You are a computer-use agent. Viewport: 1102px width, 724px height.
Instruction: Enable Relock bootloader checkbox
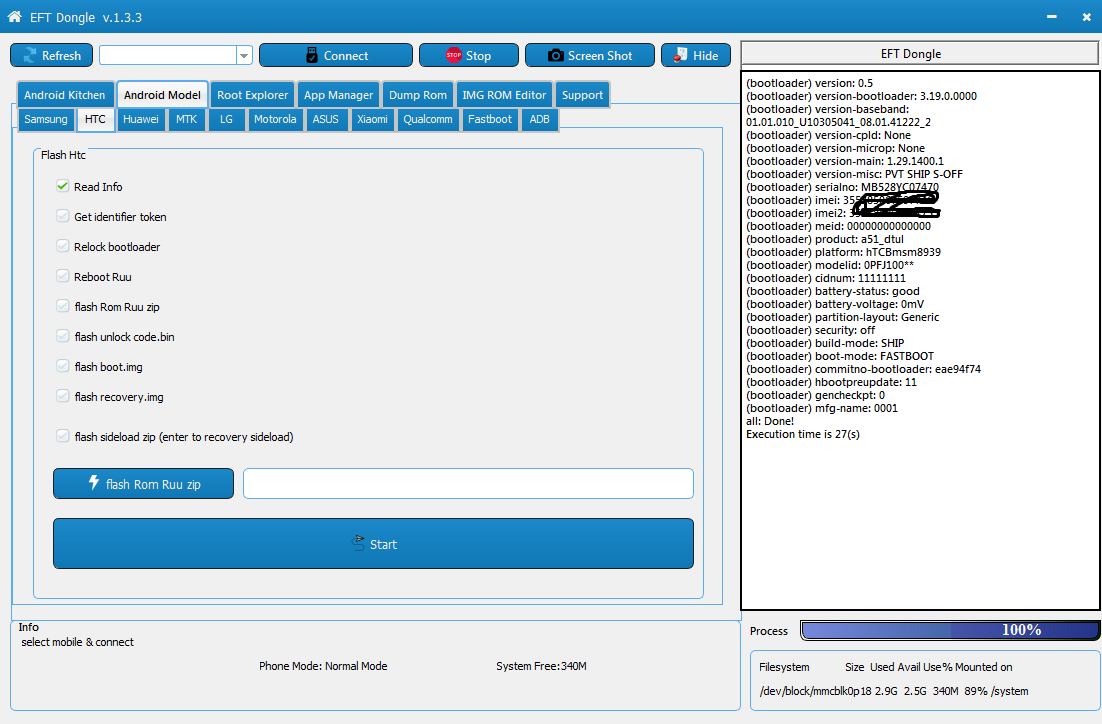click(x=63, y=247)
